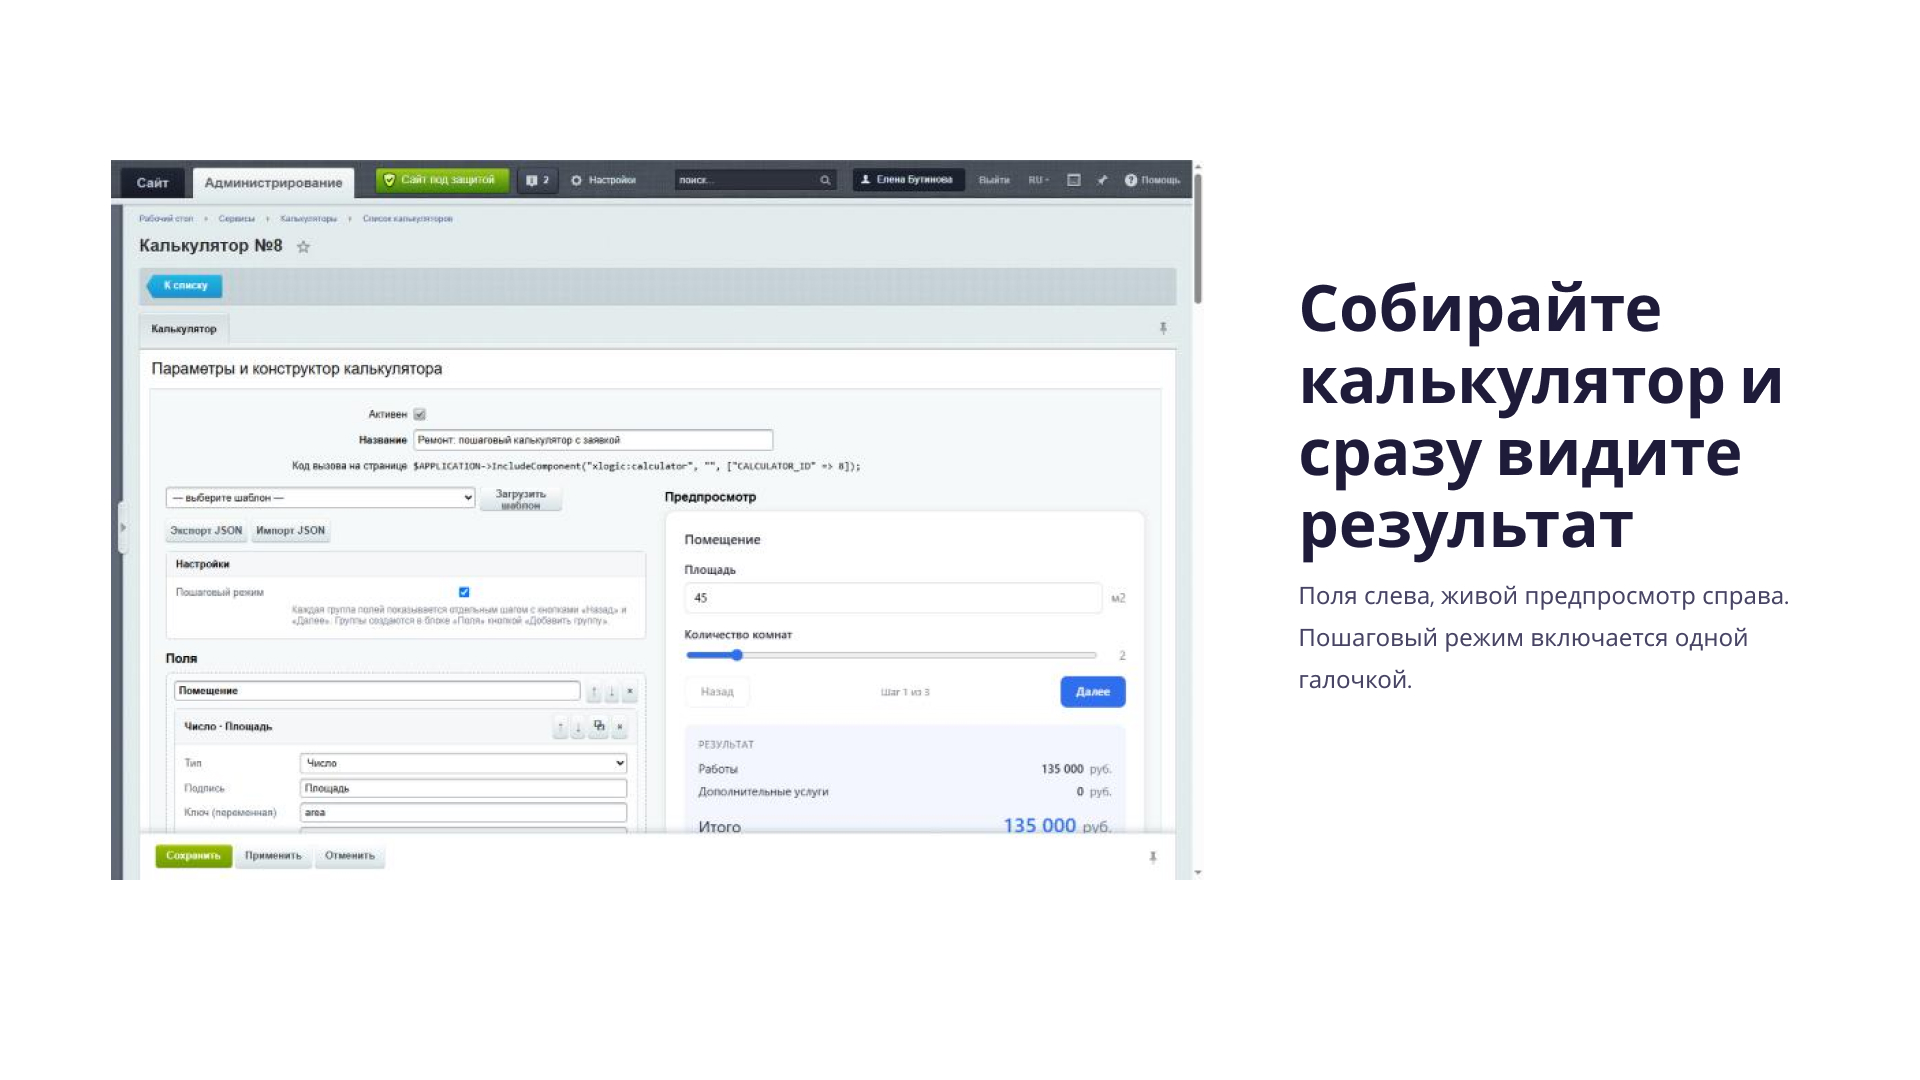
Task: Open Помощь help in the top bar
Action: pyautogui.click(x=1152, y=180)
